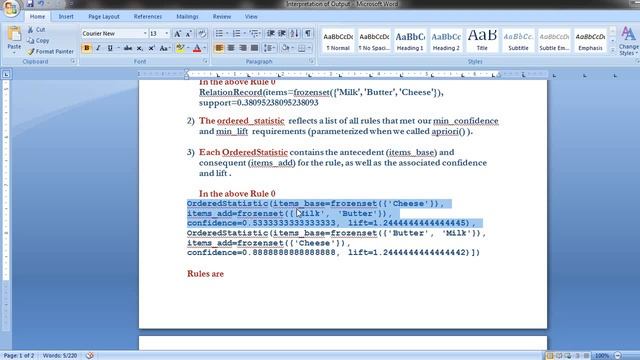Undo last action in Quick Access toolbar
Image resolution: width=640 pixels, height=360 pixels.
(41, 4)
